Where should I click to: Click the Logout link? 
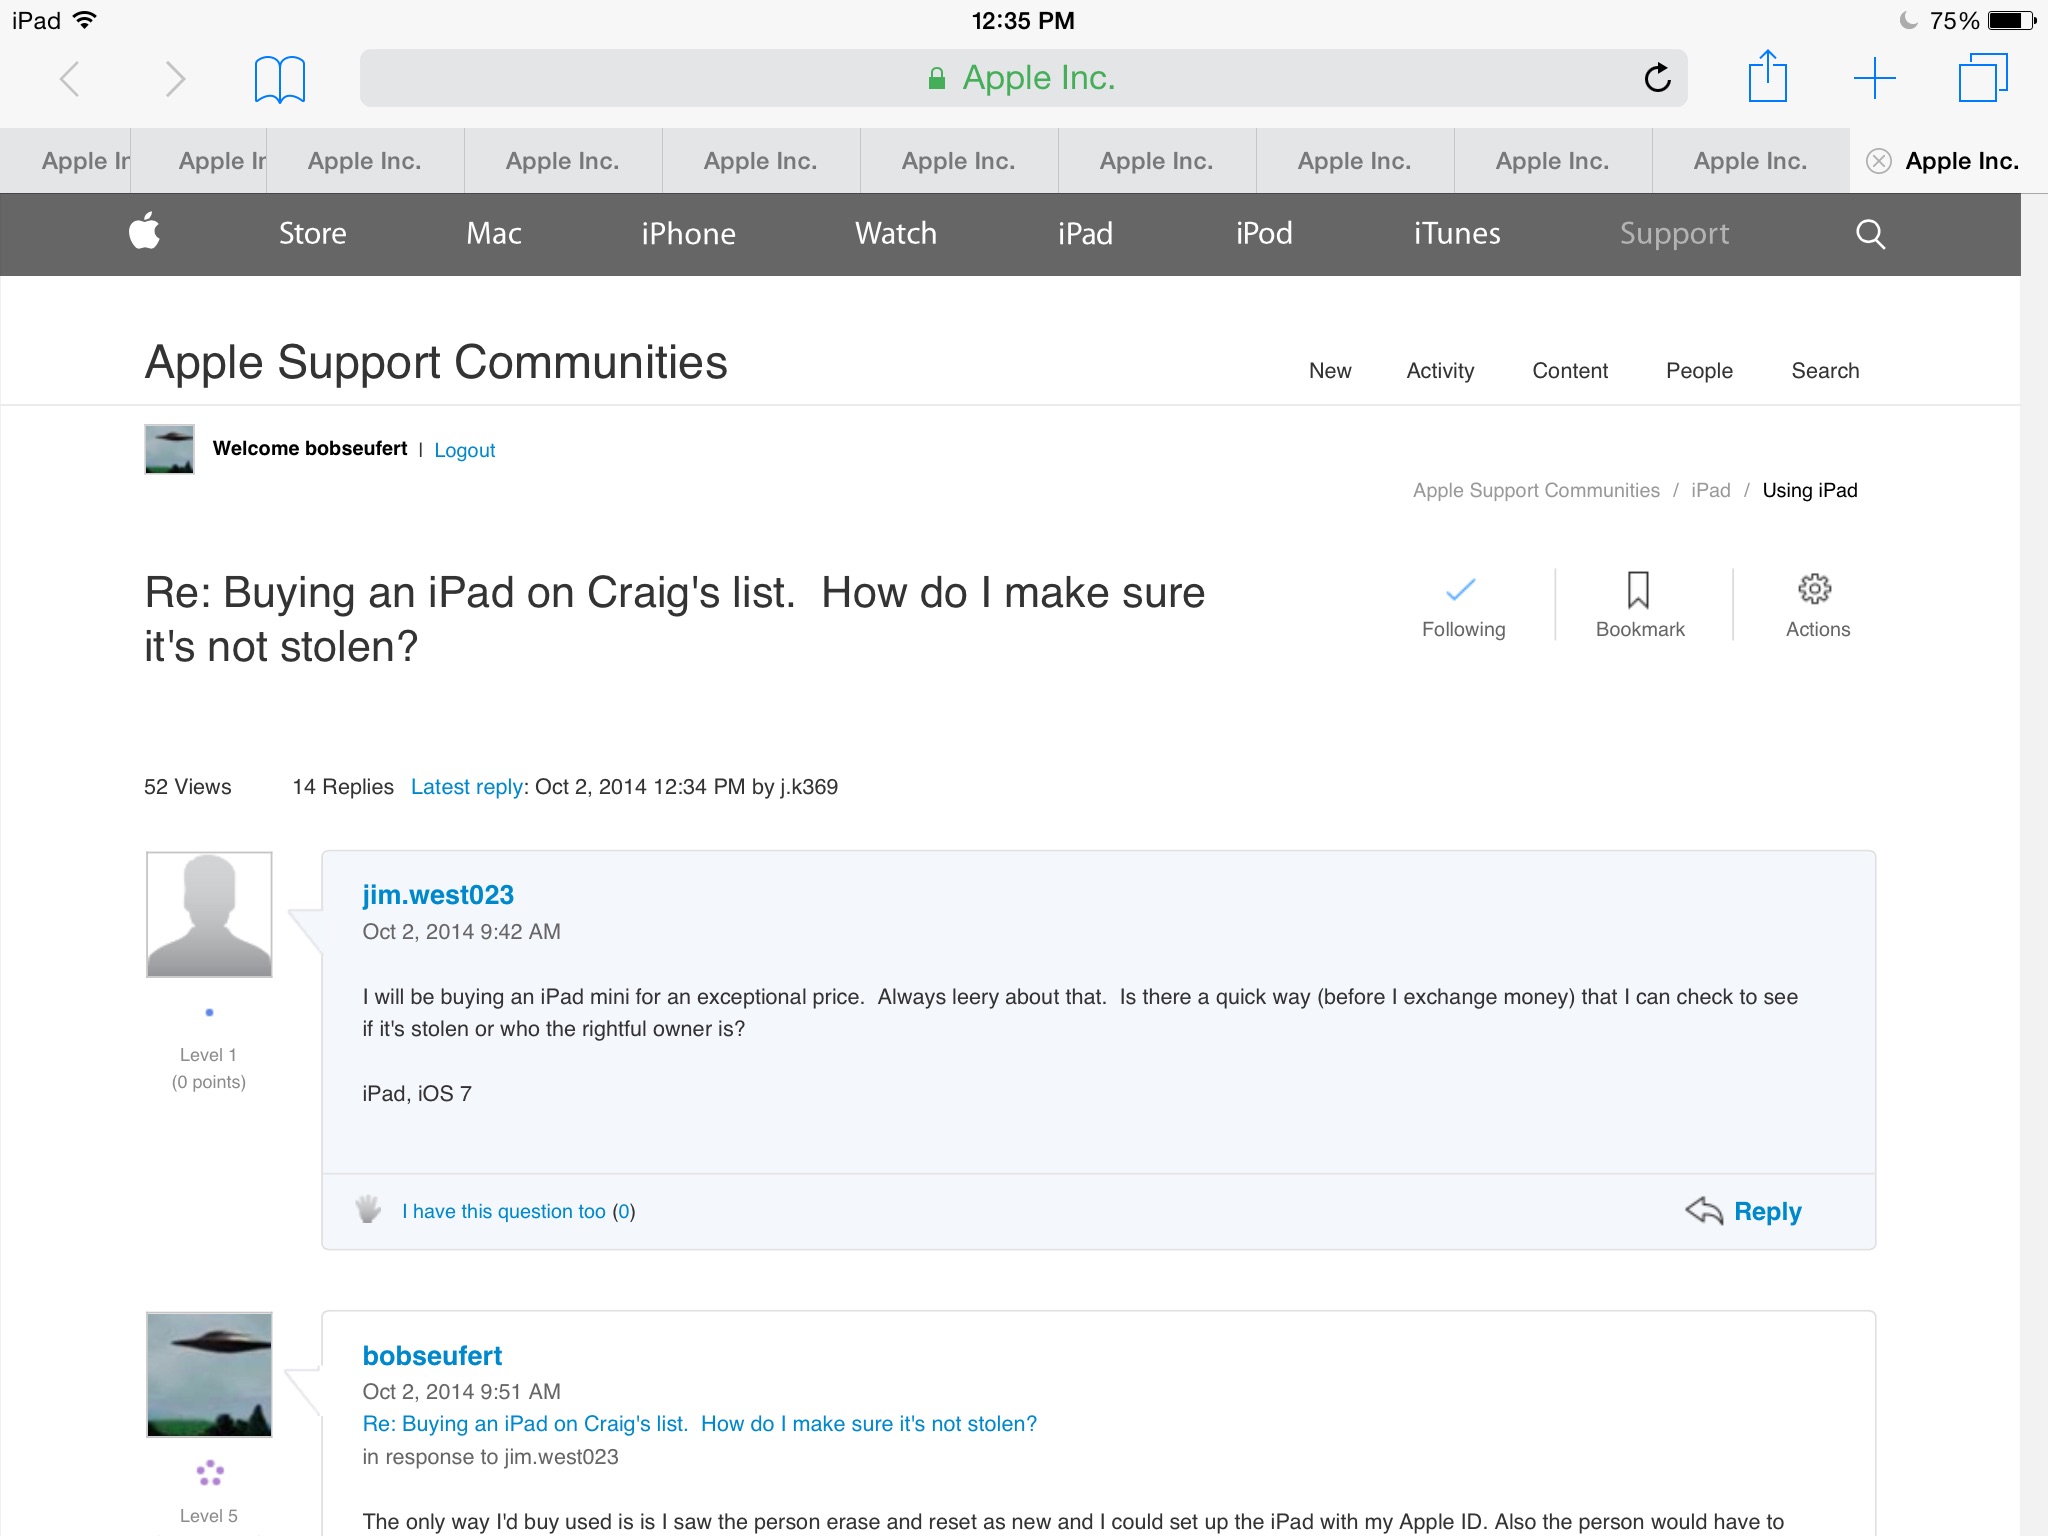tap(464, 450)
